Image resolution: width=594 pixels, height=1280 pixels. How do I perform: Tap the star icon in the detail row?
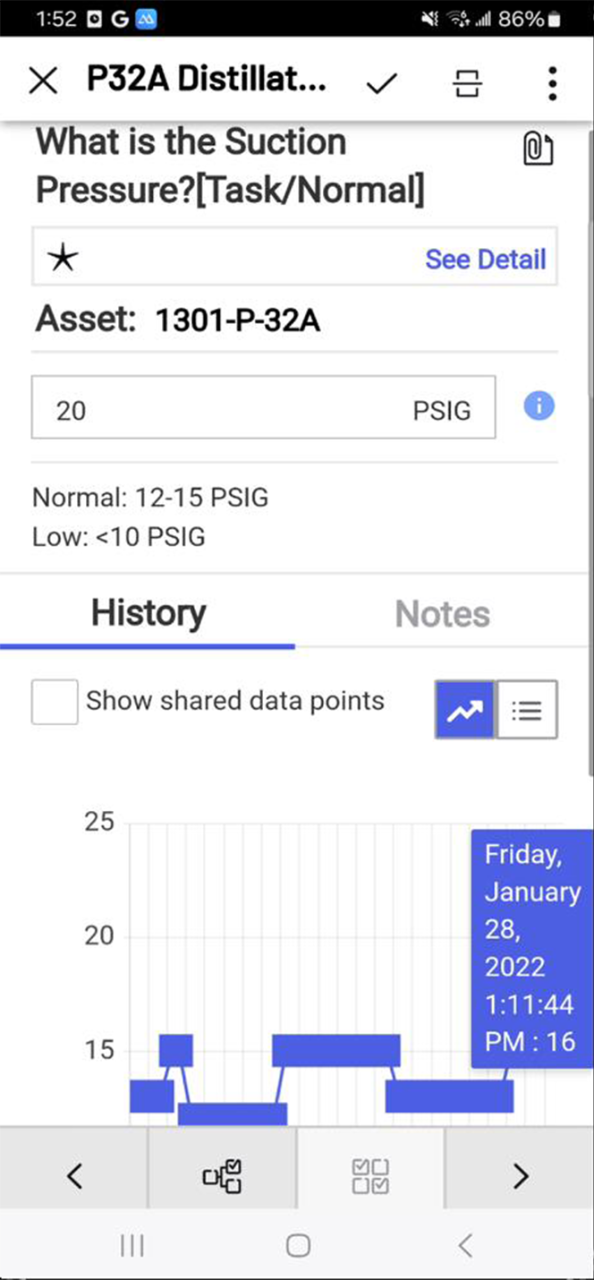[x=63, y=258]
